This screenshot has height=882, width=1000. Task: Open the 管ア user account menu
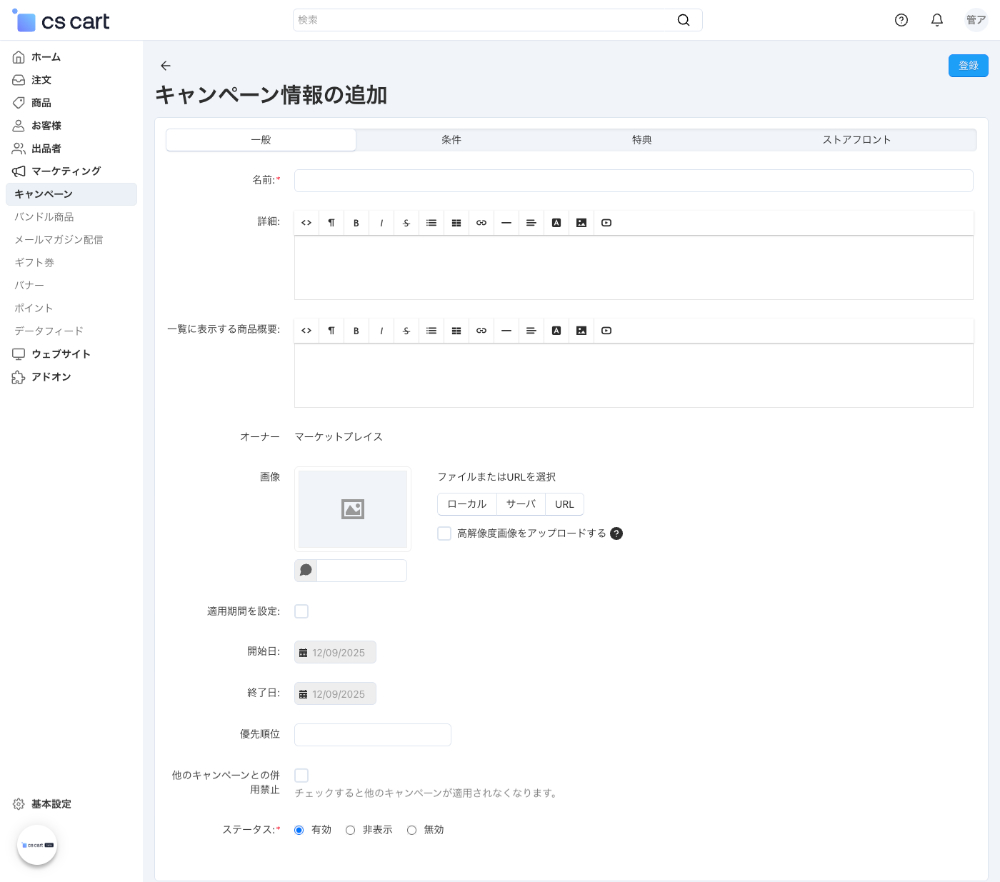(x=975, y=20)
